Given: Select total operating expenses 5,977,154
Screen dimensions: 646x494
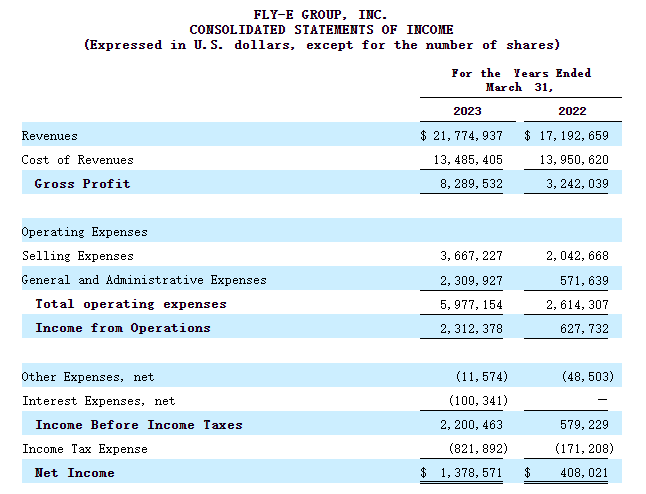Looking at the screenshot, I should coord(471,304).
